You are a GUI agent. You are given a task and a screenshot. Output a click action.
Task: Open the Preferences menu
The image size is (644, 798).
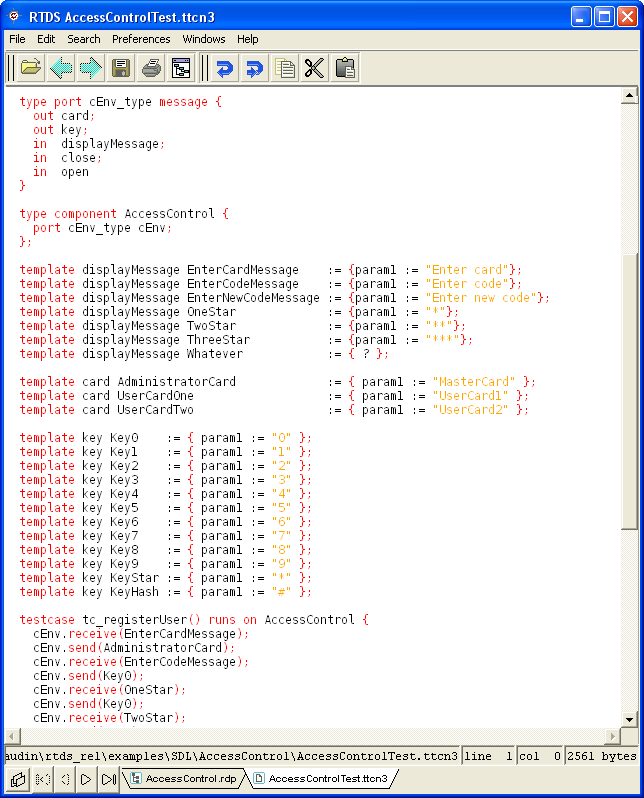(141, 39)
